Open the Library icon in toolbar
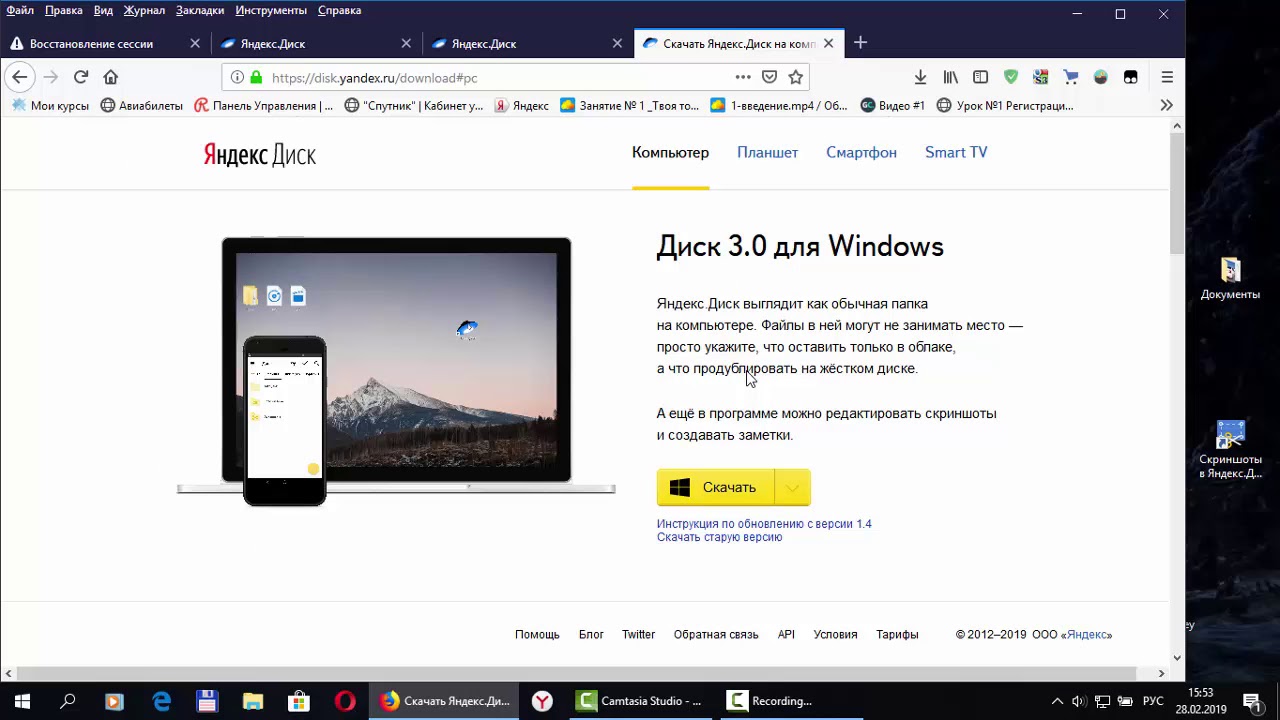 [950, 77]
